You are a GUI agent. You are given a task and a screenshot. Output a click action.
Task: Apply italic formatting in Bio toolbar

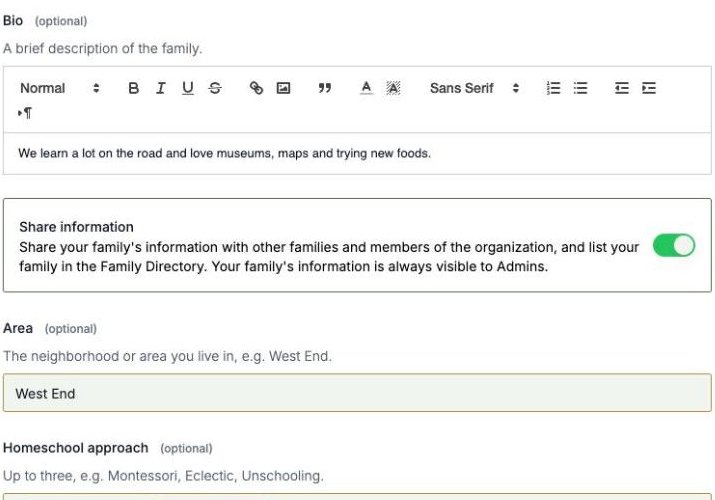coord(161,88)
